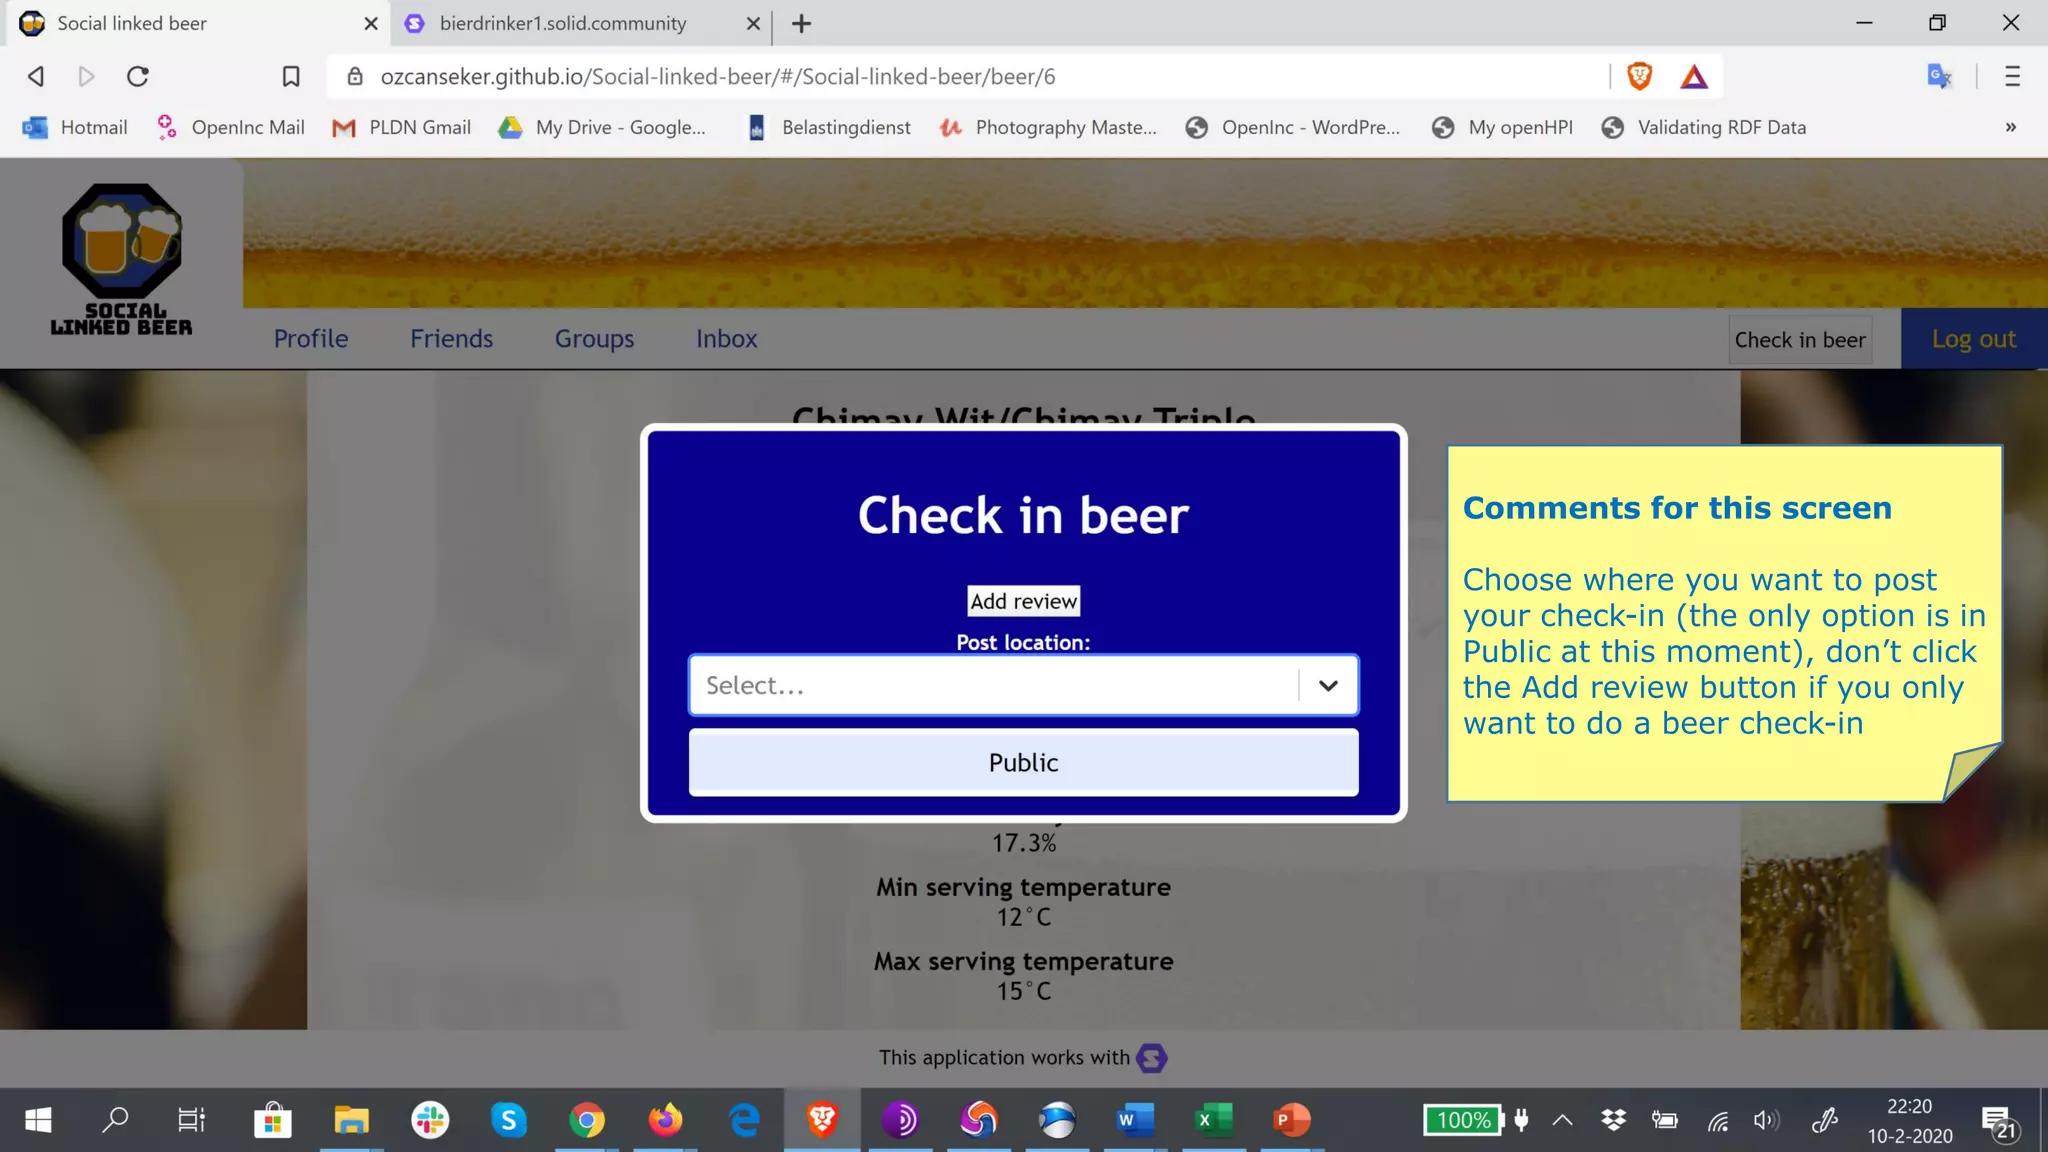Click the Google Translate extension icon
Viewport: 2048px width, 1152px height.
click(x=1939, y=76)
